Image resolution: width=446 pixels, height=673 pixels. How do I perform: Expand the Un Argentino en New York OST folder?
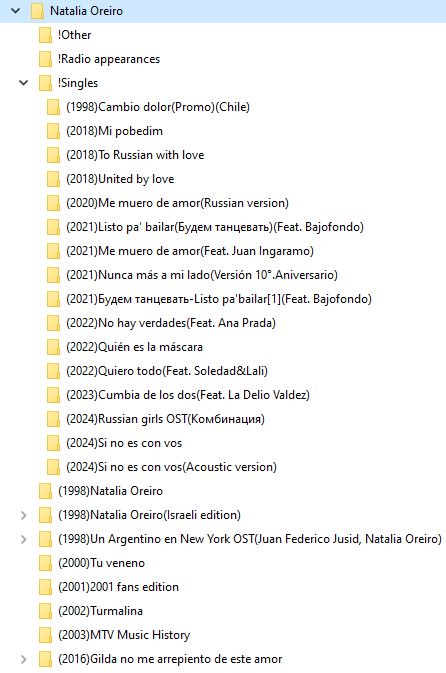click(x=24, y=539)
